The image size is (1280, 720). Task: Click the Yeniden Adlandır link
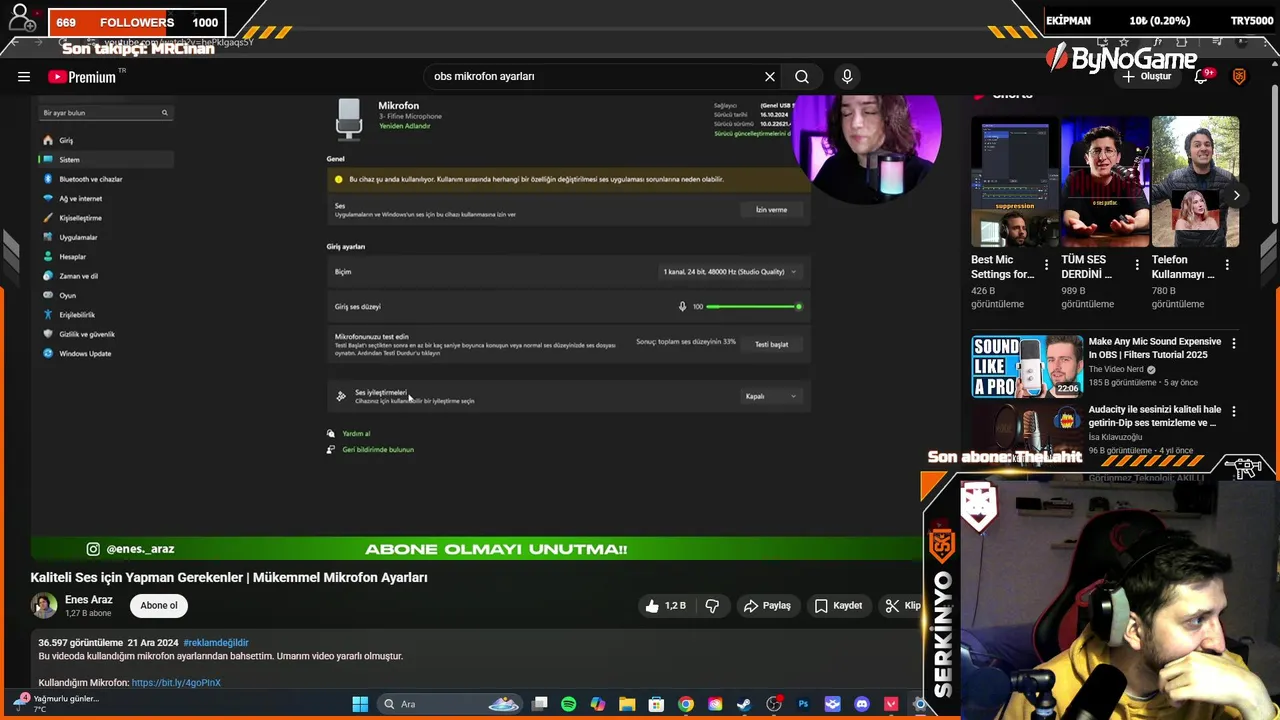[x=404, y=126]
